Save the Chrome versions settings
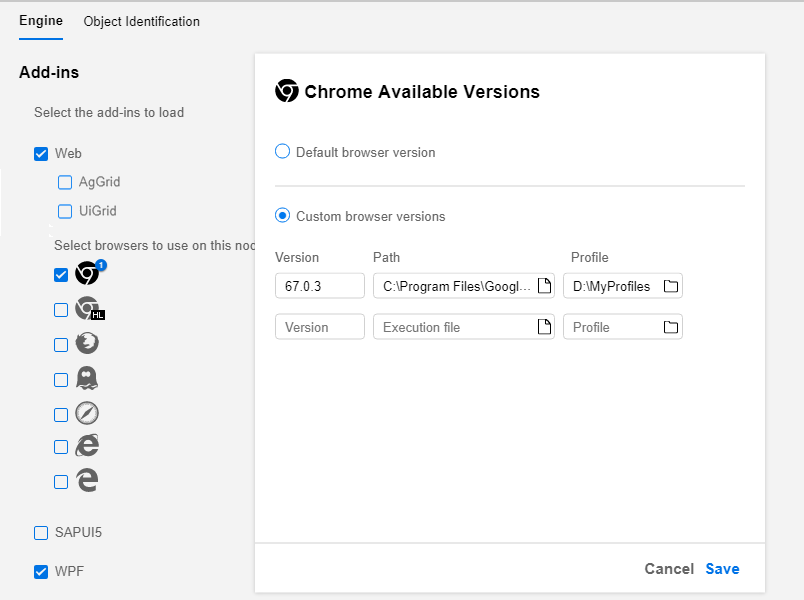 (722, 569)
